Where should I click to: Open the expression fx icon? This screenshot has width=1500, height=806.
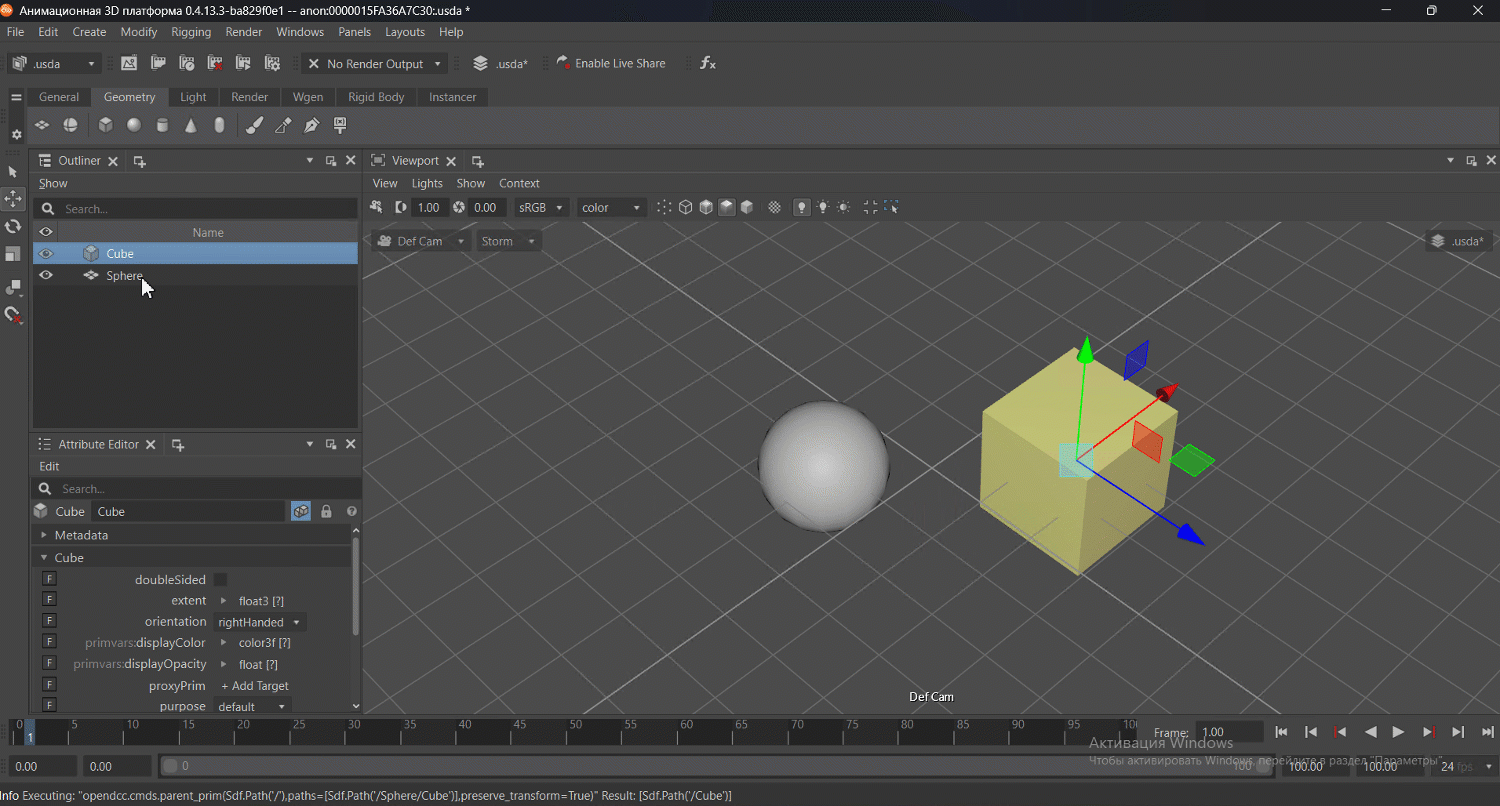pos(708,63)
